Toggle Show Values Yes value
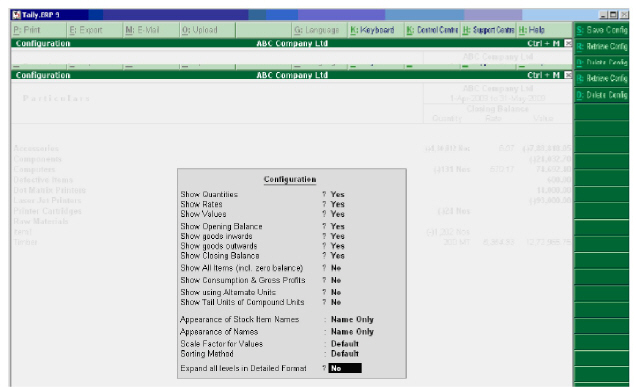Screen dimensions: 637x387 (337, 214)
